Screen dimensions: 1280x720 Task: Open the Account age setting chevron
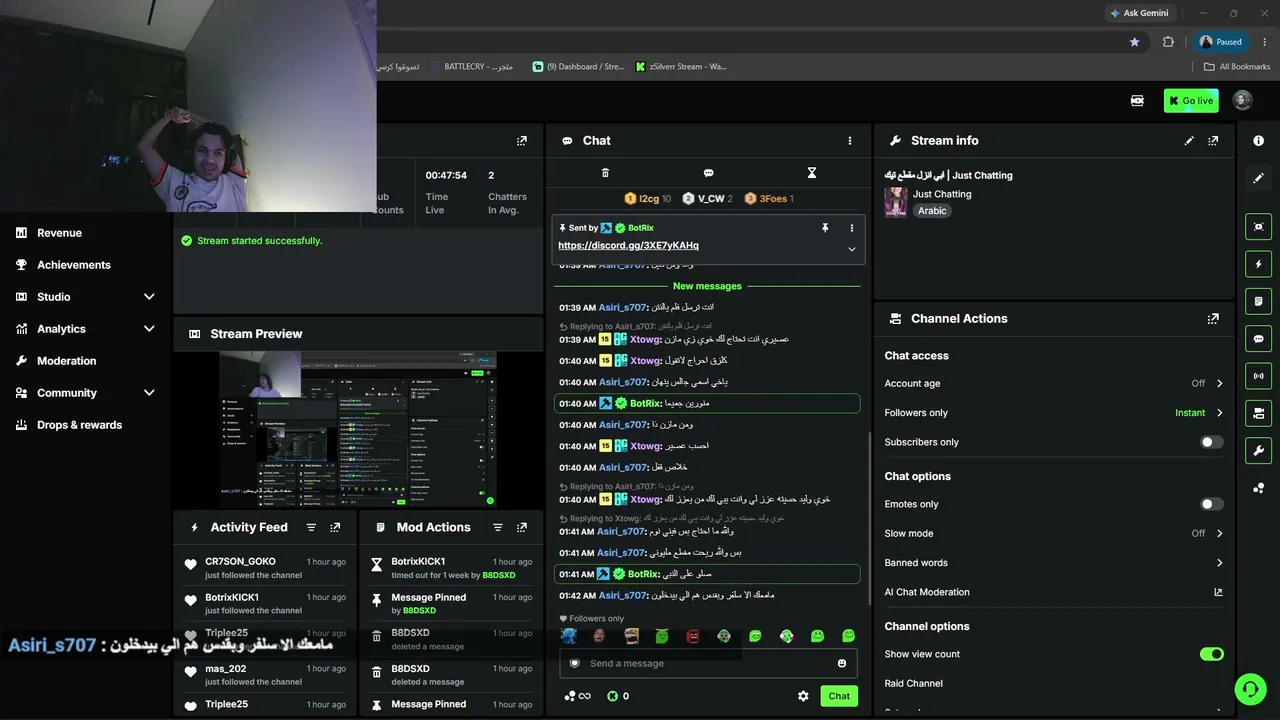tap(1219, 383)
